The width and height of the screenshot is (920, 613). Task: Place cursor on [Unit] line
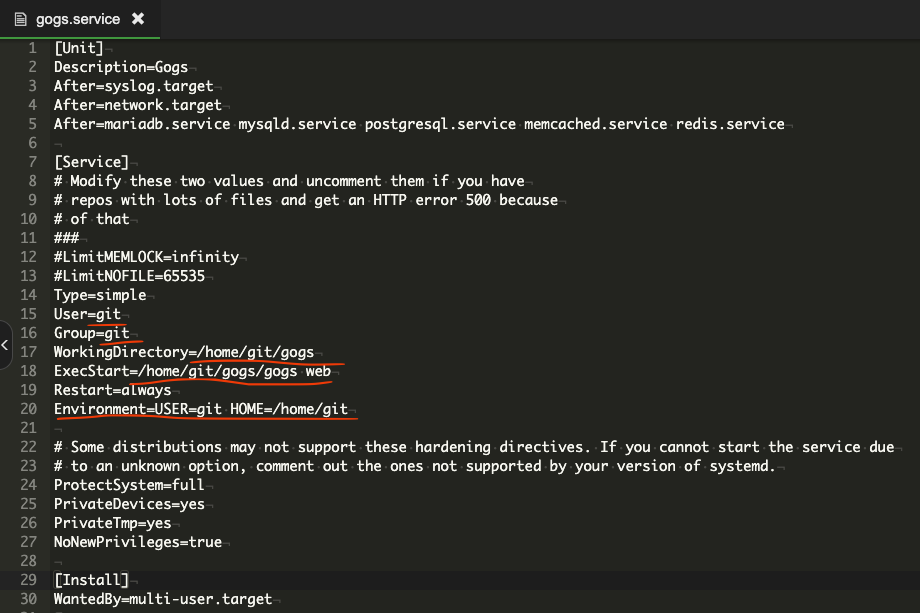(x=79, y=48)
